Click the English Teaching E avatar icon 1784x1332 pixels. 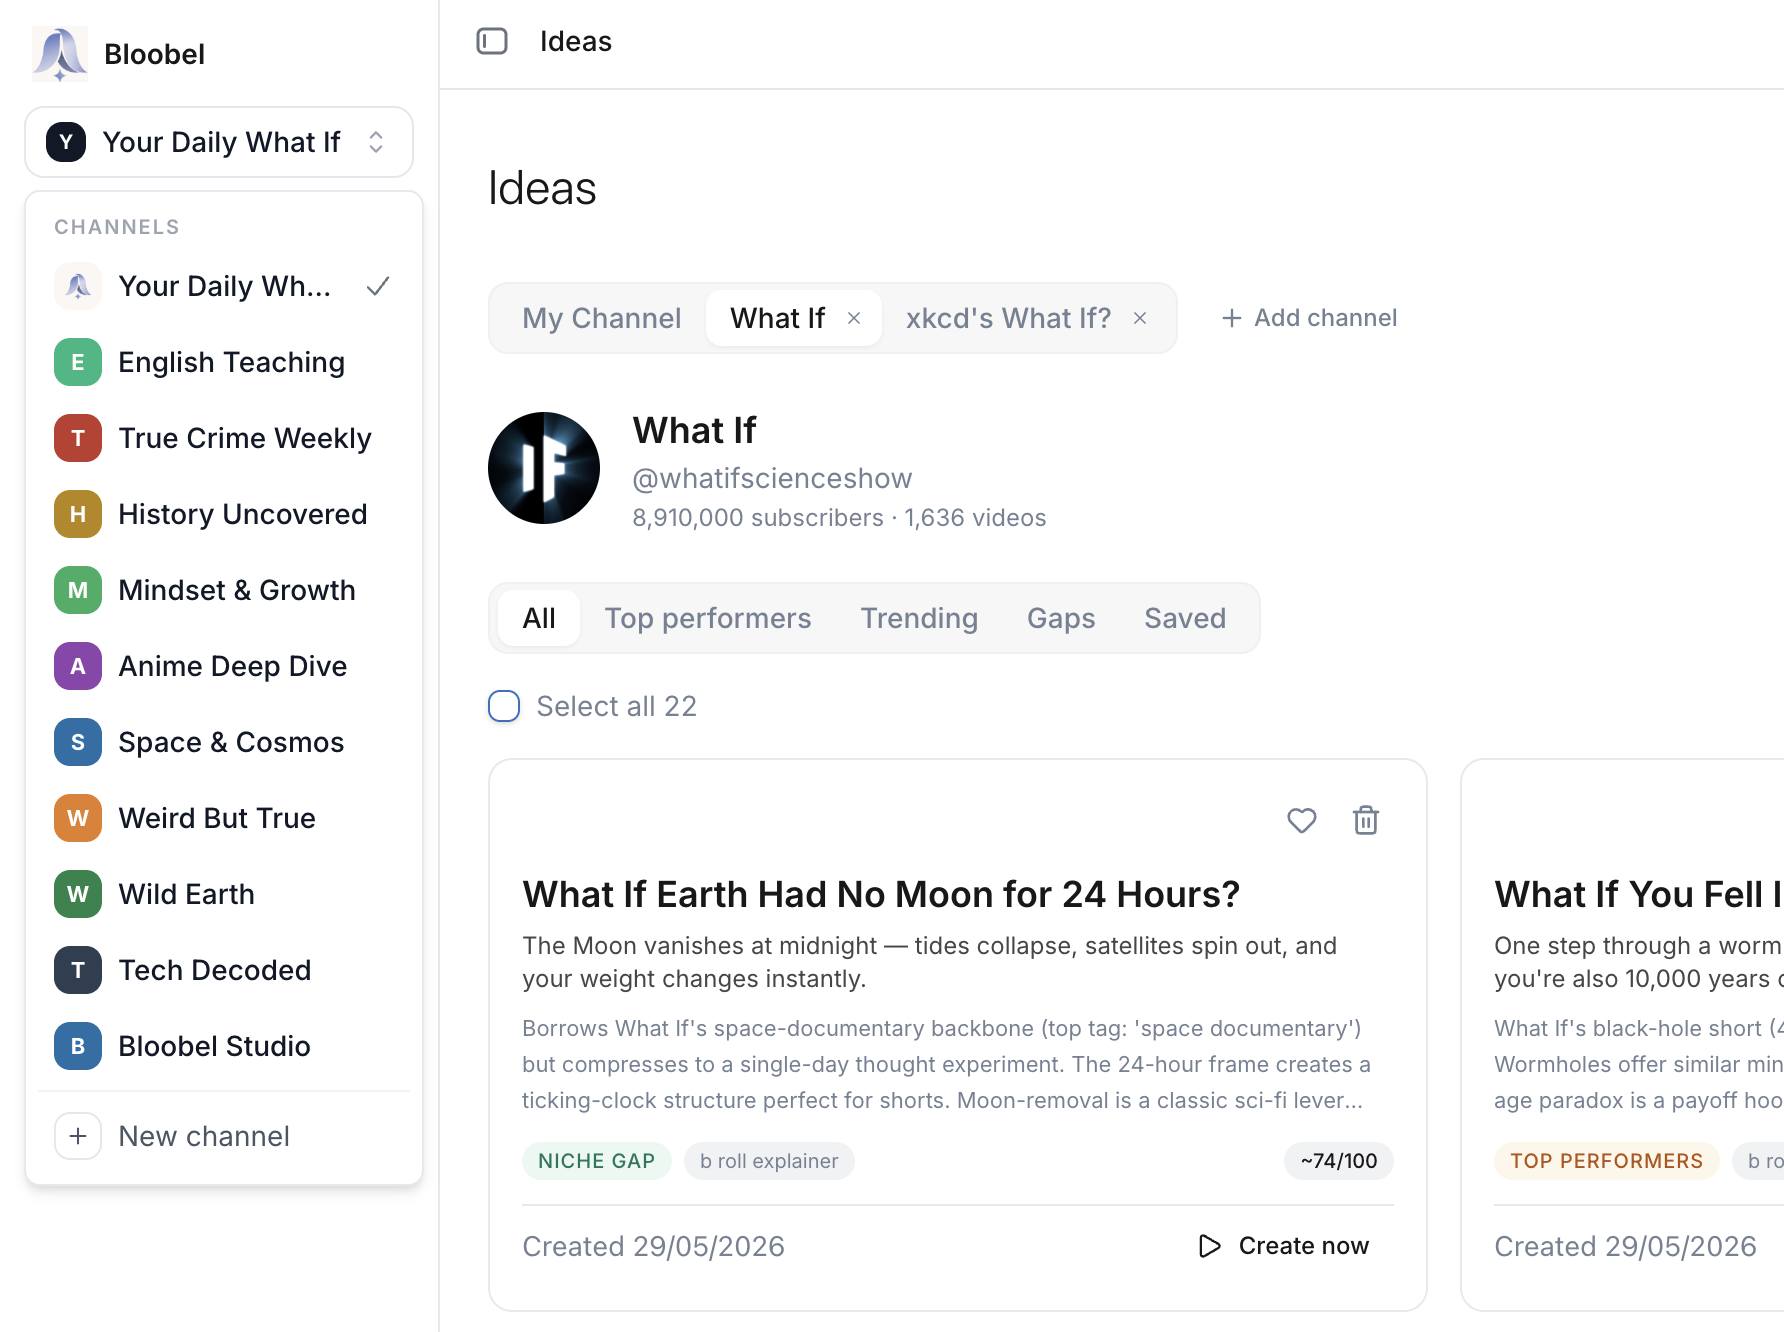click(78, 362)
